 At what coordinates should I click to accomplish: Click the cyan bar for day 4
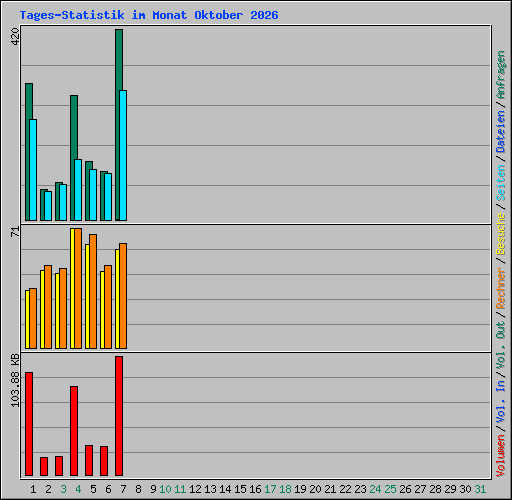coord(78,190)
